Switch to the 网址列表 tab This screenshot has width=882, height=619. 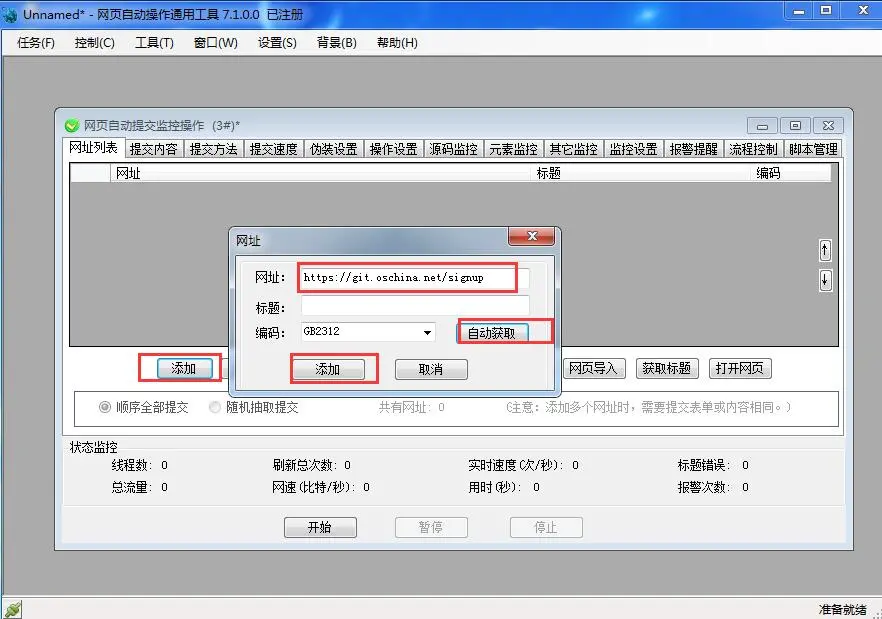click(93, 147)
